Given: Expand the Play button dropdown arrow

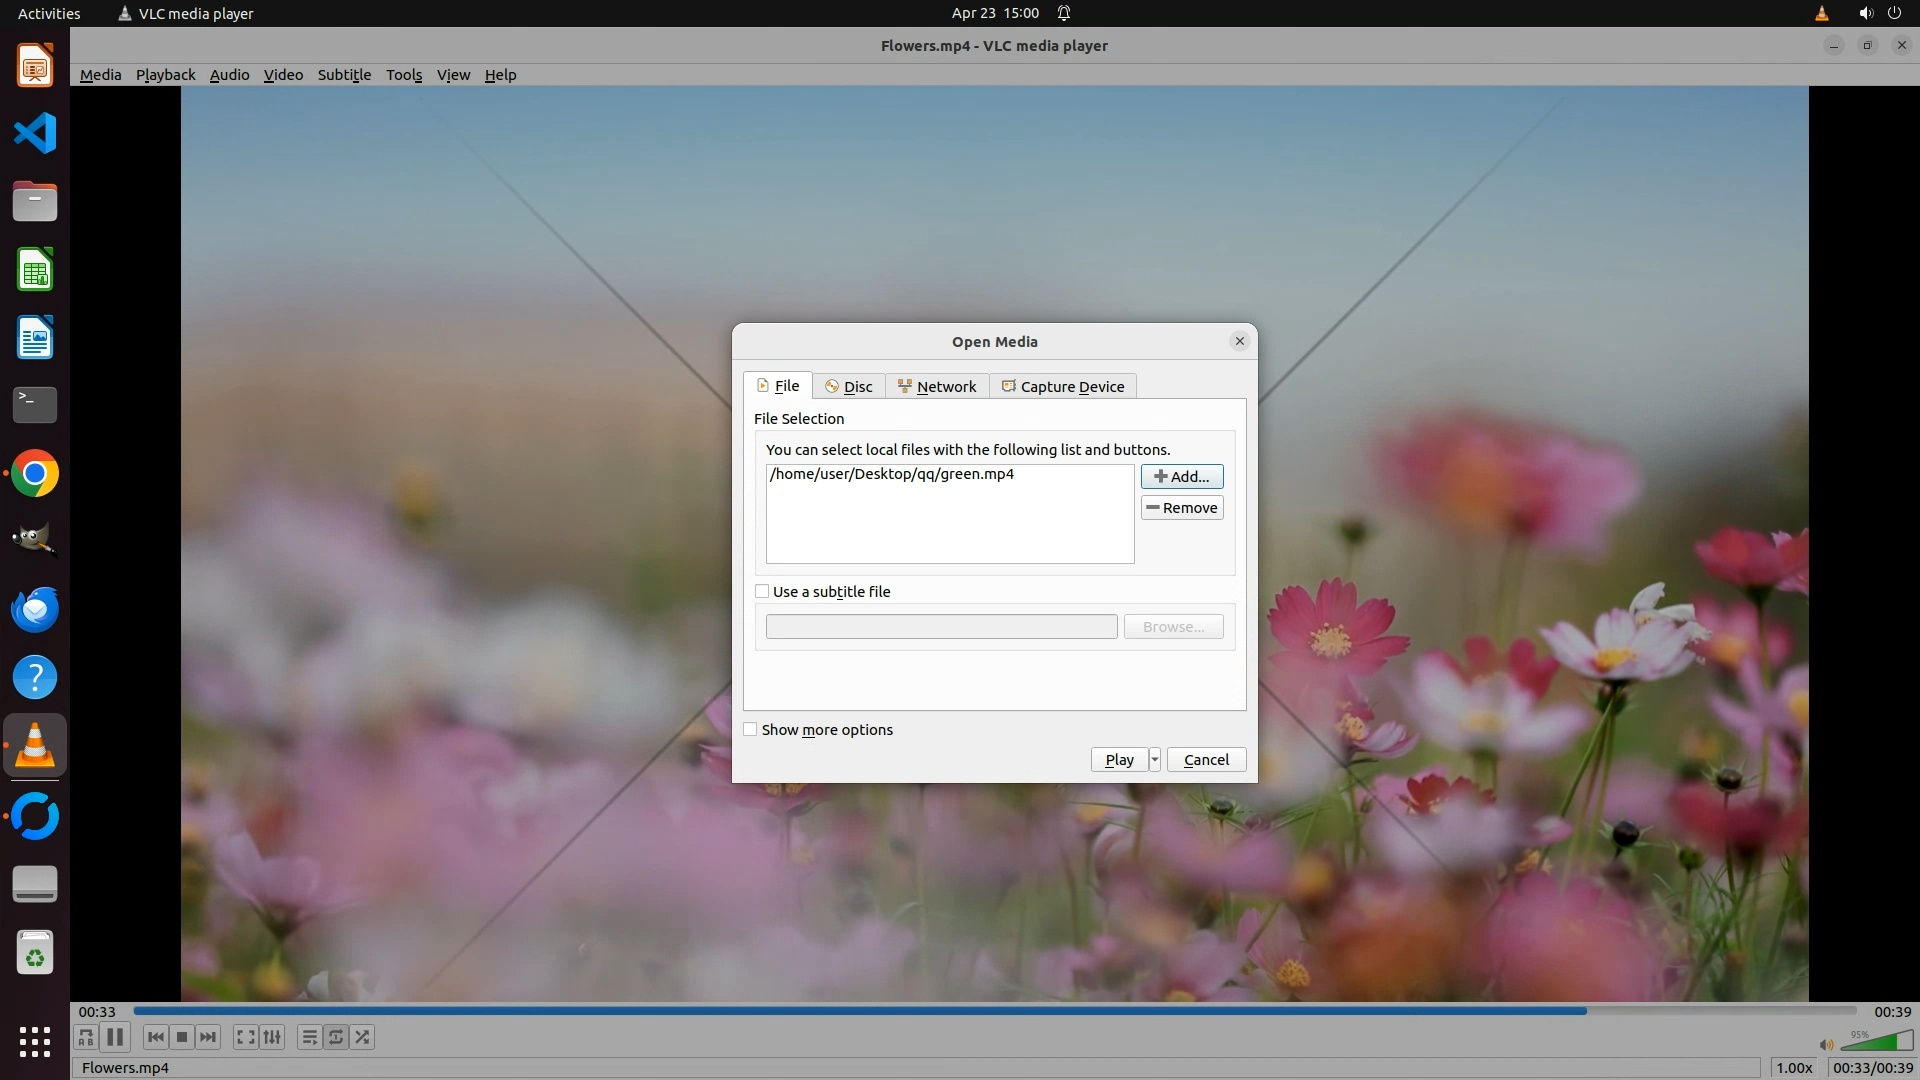Looking at the screenshot, I should point(1154,760).
